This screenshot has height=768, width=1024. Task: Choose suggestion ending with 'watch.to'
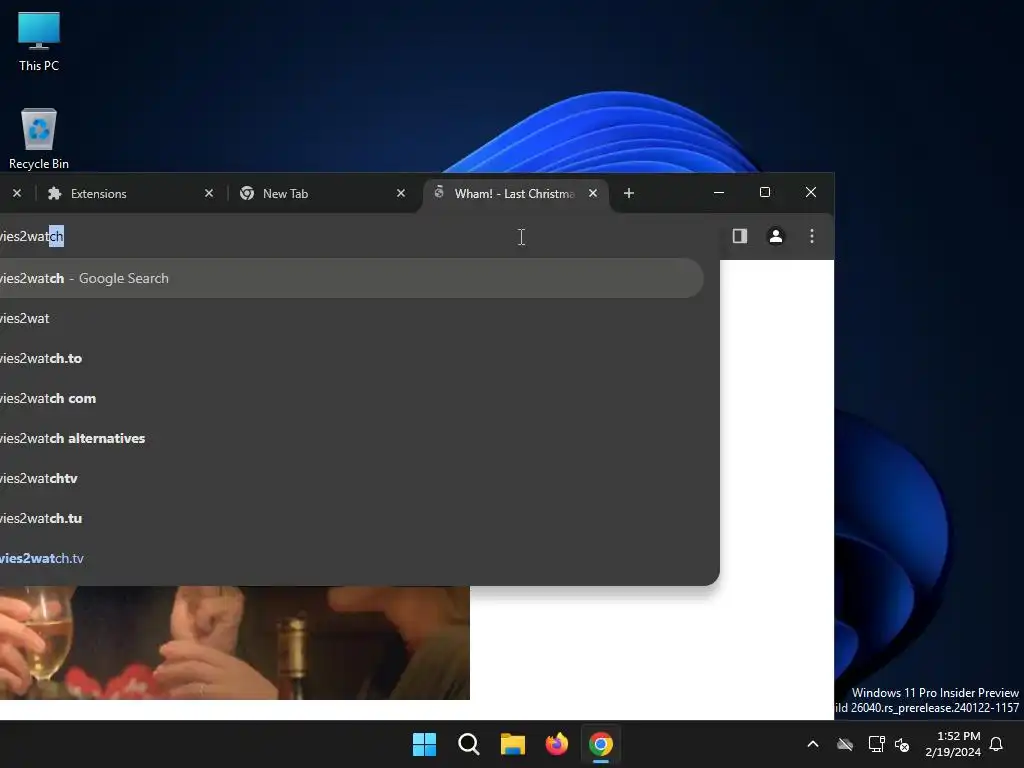[351, 358]
